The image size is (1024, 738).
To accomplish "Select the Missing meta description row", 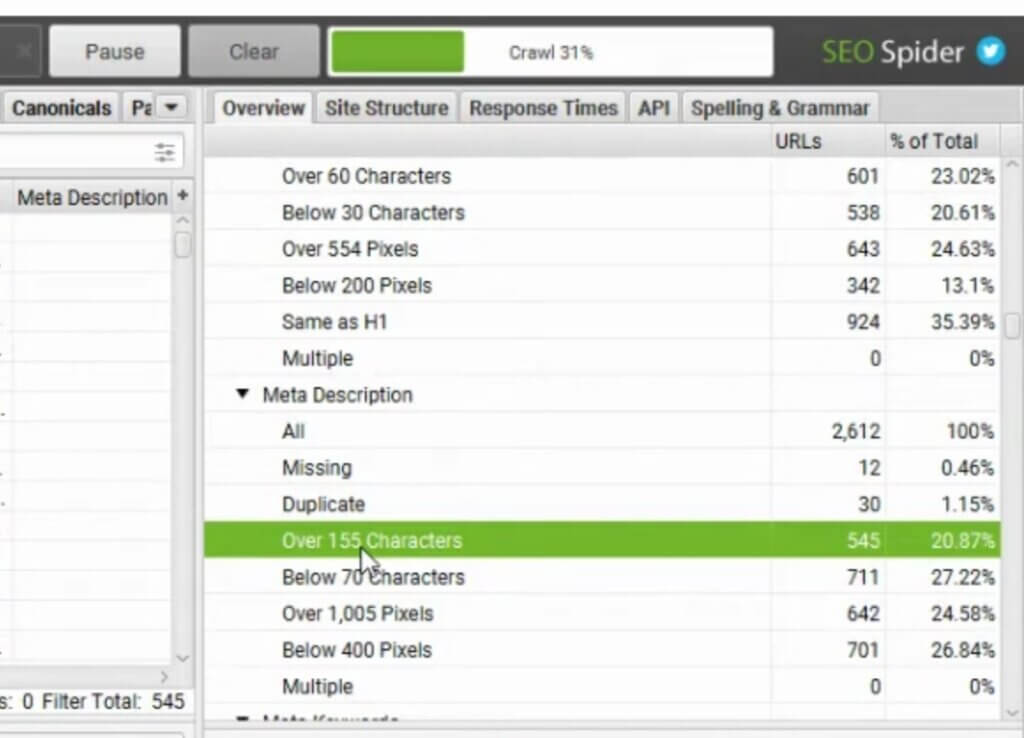I will (x=602, y=468).
